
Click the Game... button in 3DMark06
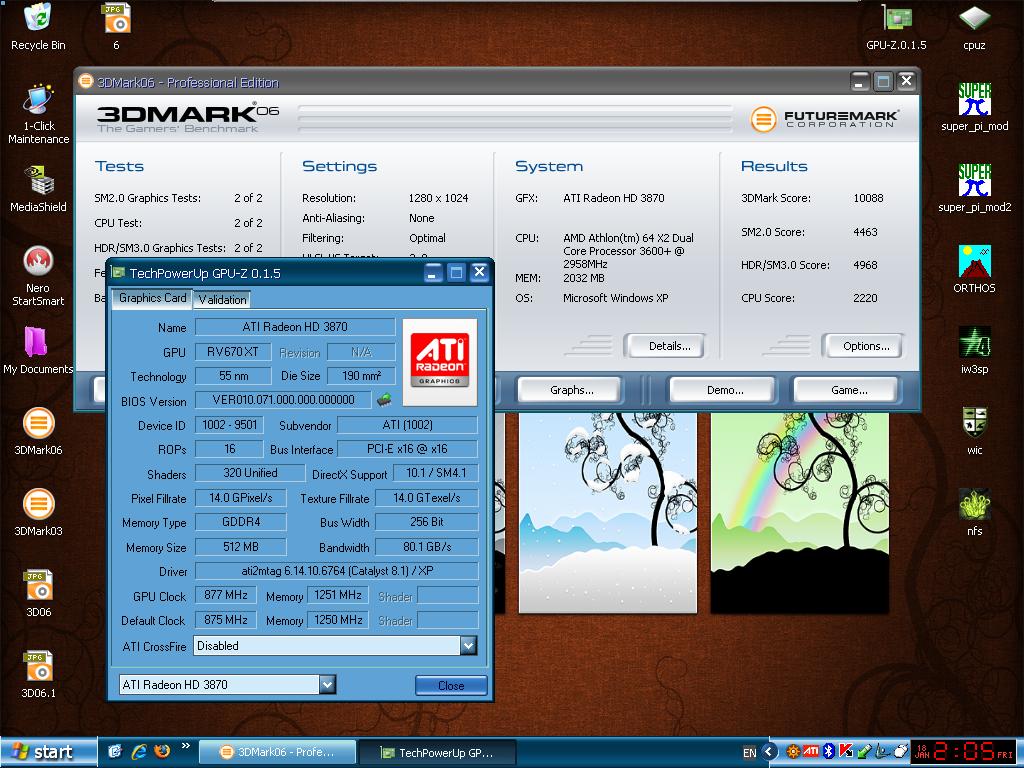point(848,390)
